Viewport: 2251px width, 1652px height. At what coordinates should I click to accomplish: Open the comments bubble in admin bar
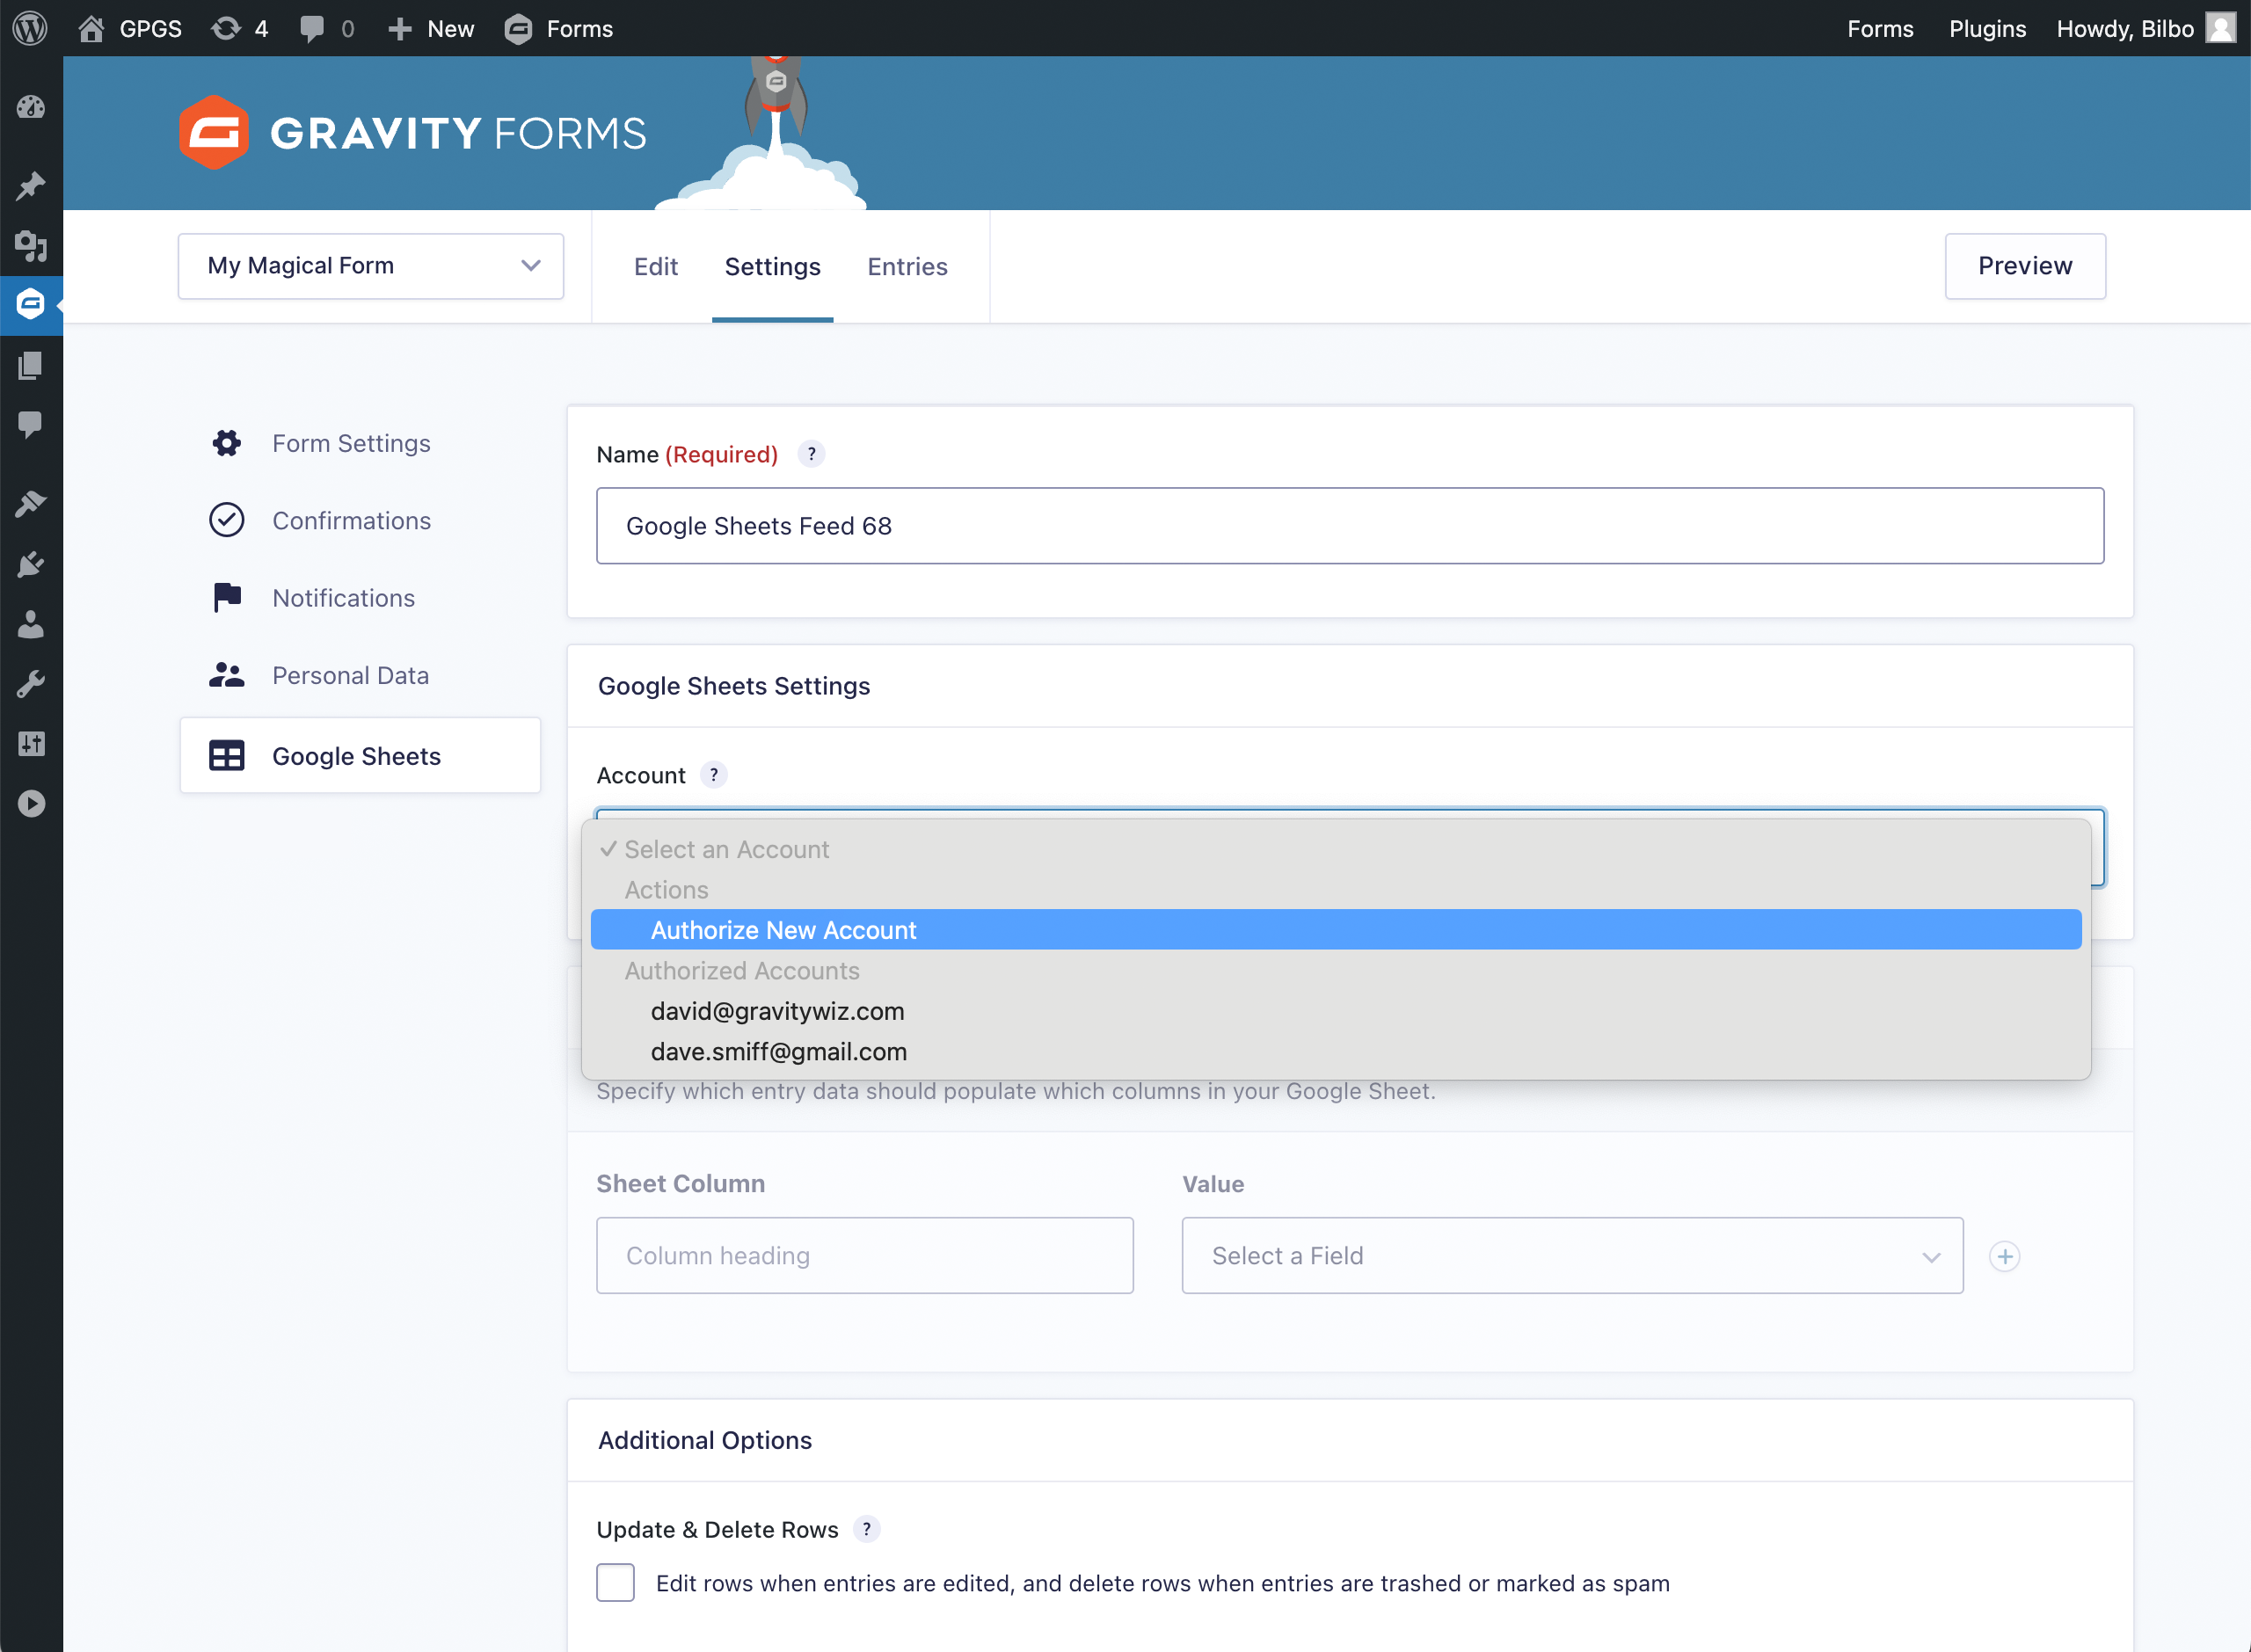[326, 28]
